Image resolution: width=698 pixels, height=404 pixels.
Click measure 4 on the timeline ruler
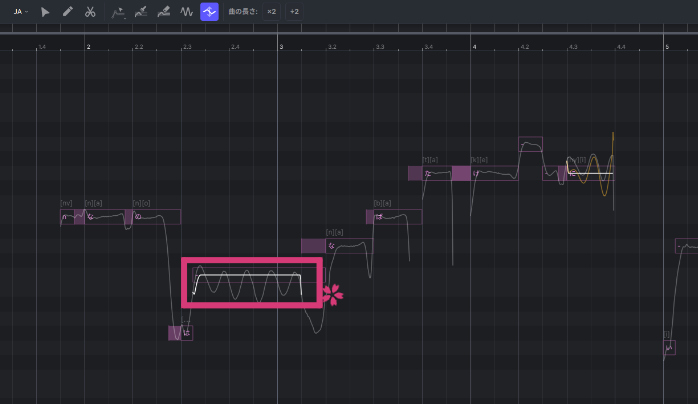coord(474,46)
